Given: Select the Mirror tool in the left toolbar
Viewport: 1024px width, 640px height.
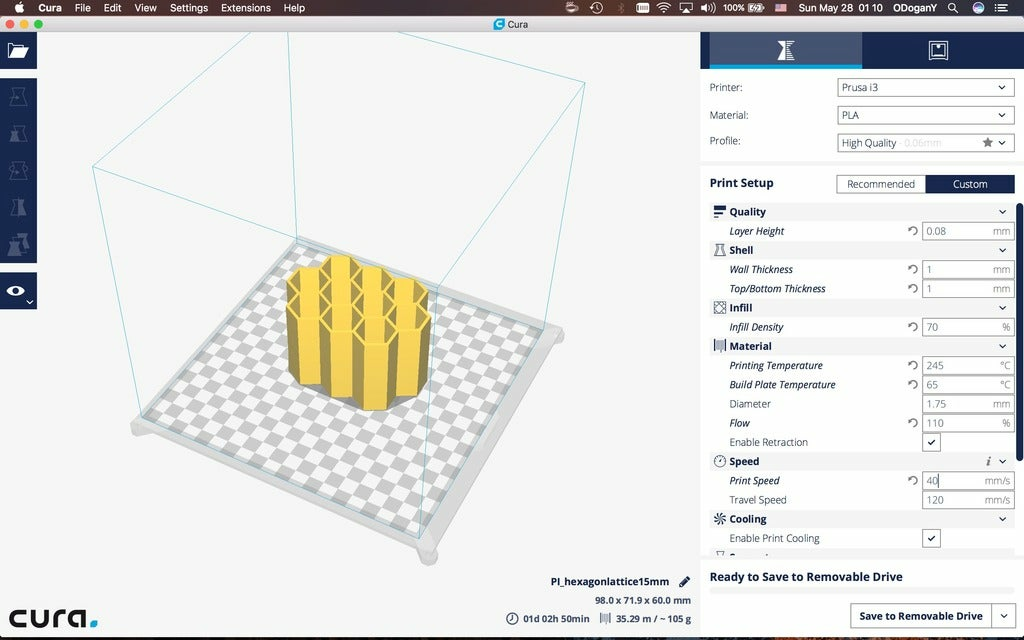Looking at the screenshot, I should click(x=18, y=208).
